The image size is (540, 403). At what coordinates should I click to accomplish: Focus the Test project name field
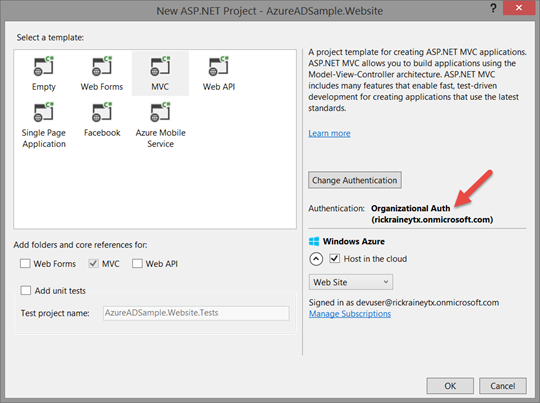coord(196,313)
